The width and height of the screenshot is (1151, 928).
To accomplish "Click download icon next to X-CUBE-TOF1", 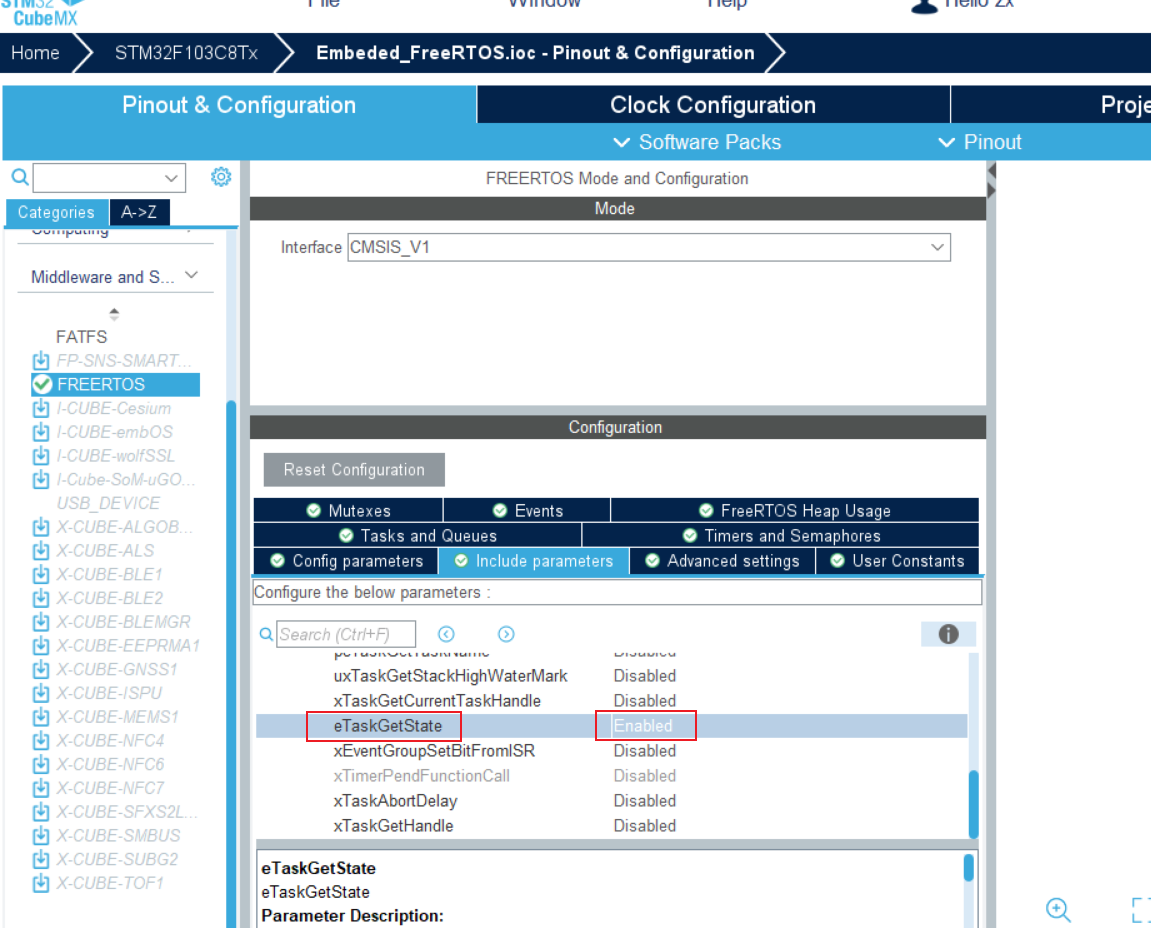I will (x=41, y=883).
